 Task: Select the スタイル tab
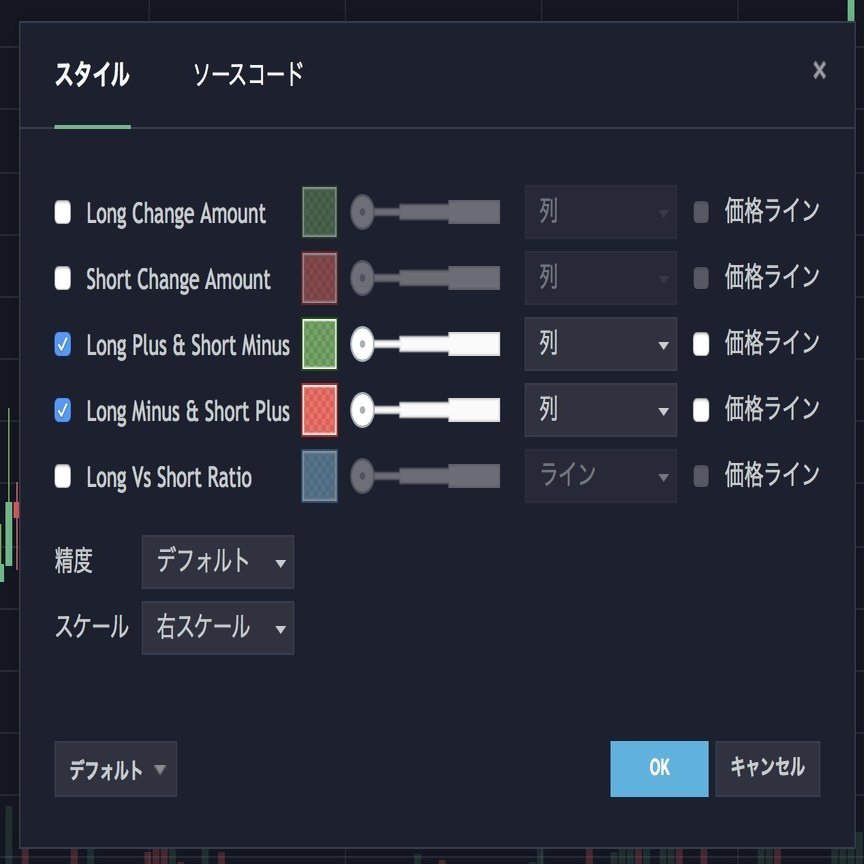[89, 73]
